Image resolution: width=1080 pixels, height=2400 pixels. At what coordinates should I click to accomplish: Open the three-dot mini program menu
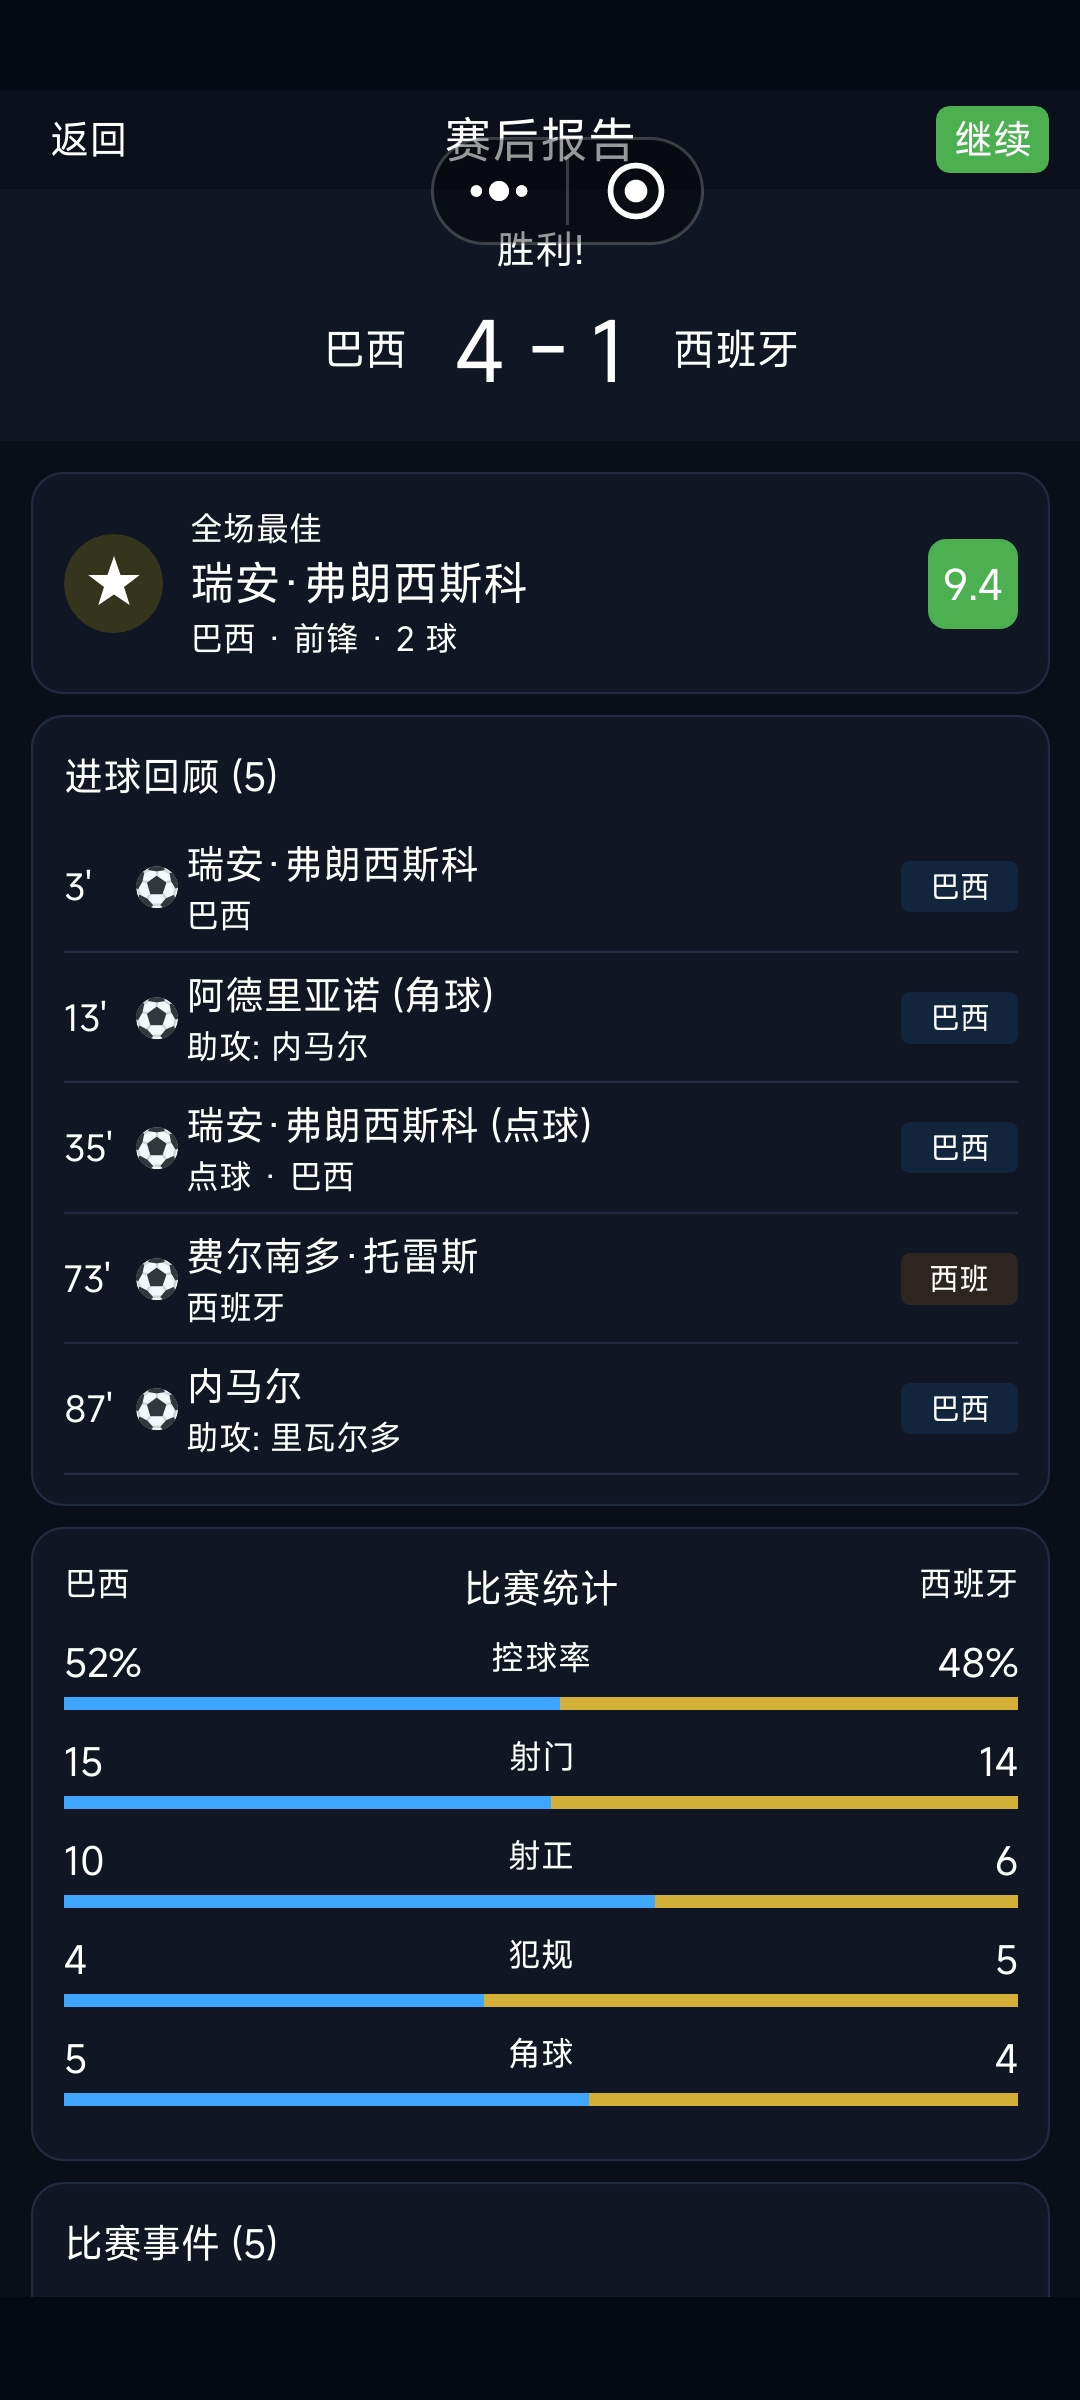[x=499, y=191]
